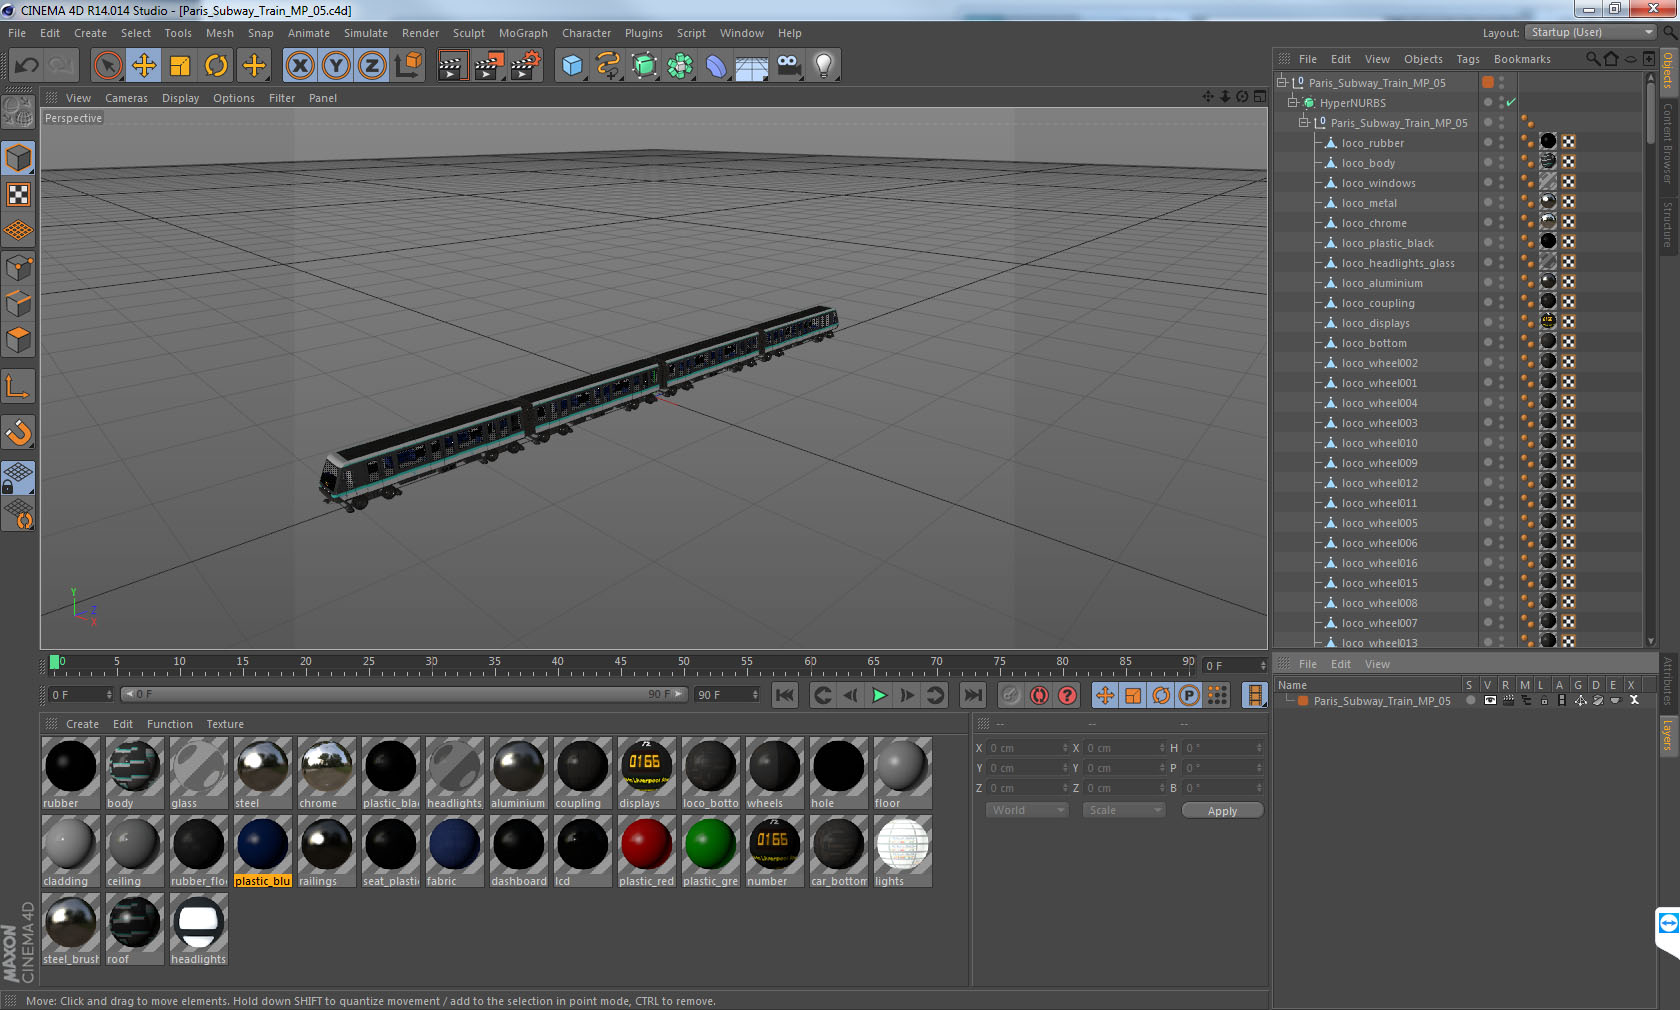Activate the Move tool in toolbar

(x=144, y=66)
